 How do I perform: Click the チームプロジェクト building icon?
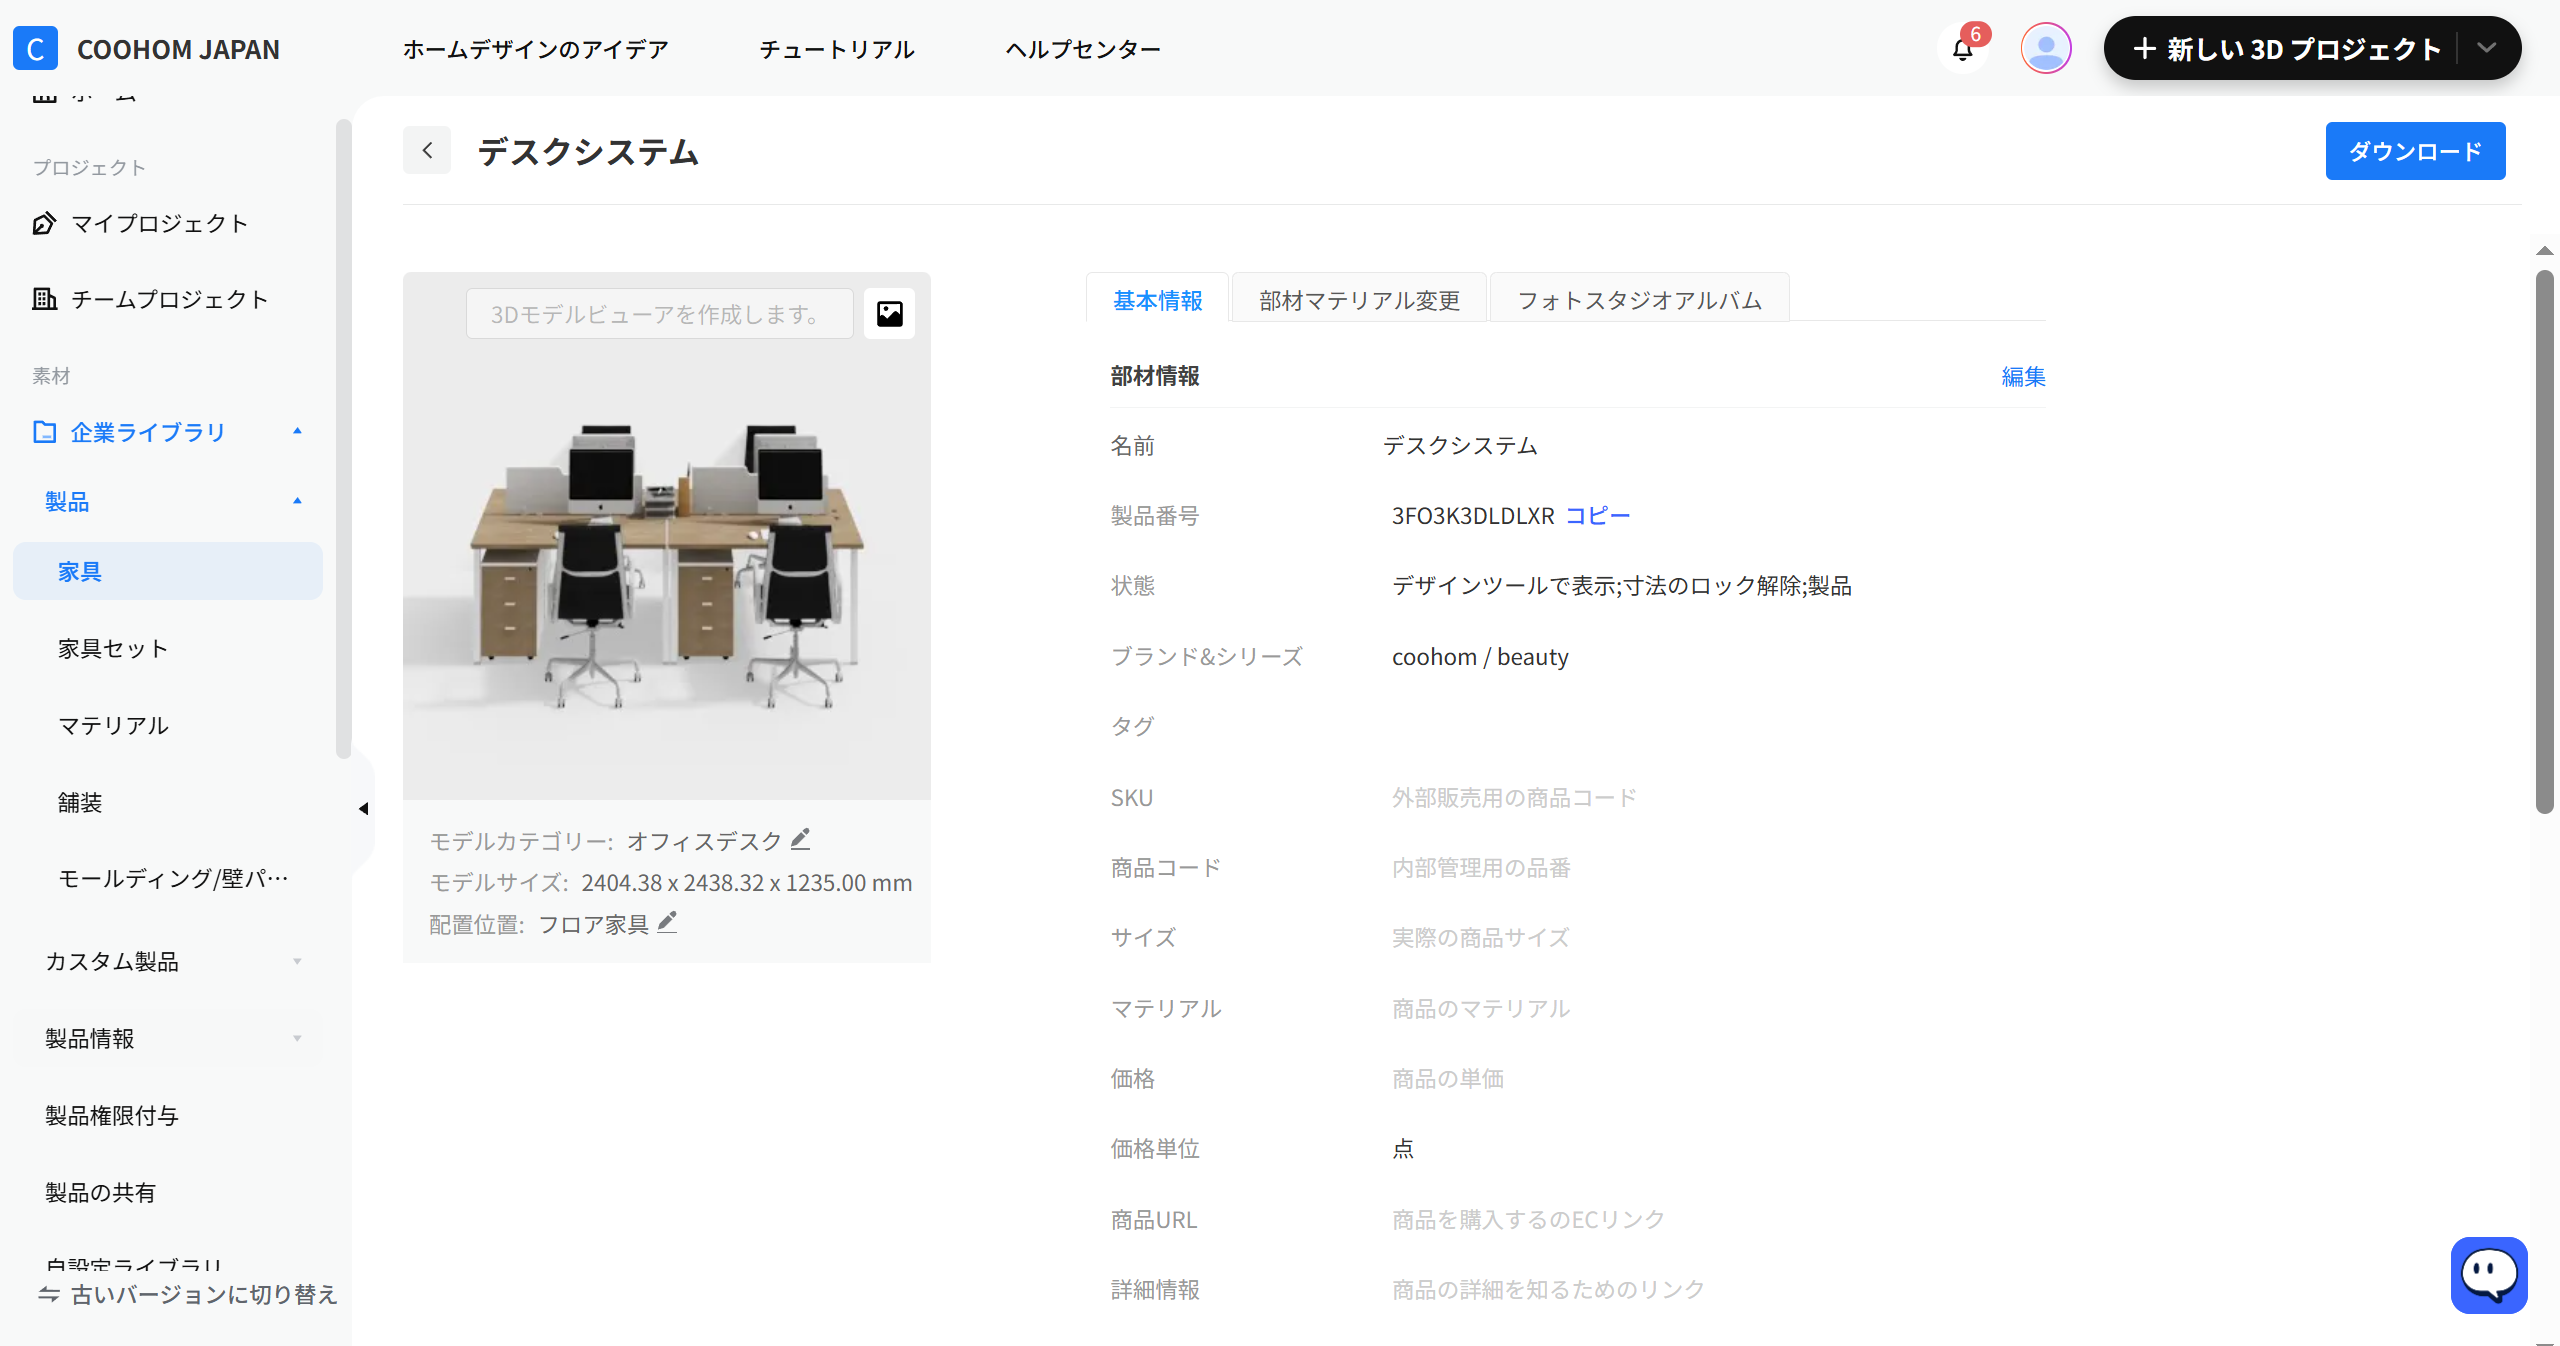click(x=44, y=299)
